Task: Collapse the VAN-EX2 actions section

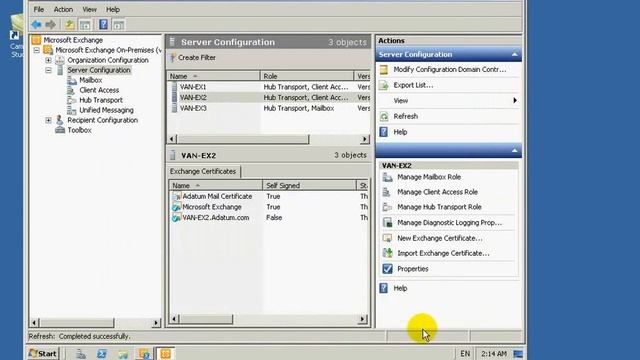Action: pyautogui.click(x=514, y=151)
